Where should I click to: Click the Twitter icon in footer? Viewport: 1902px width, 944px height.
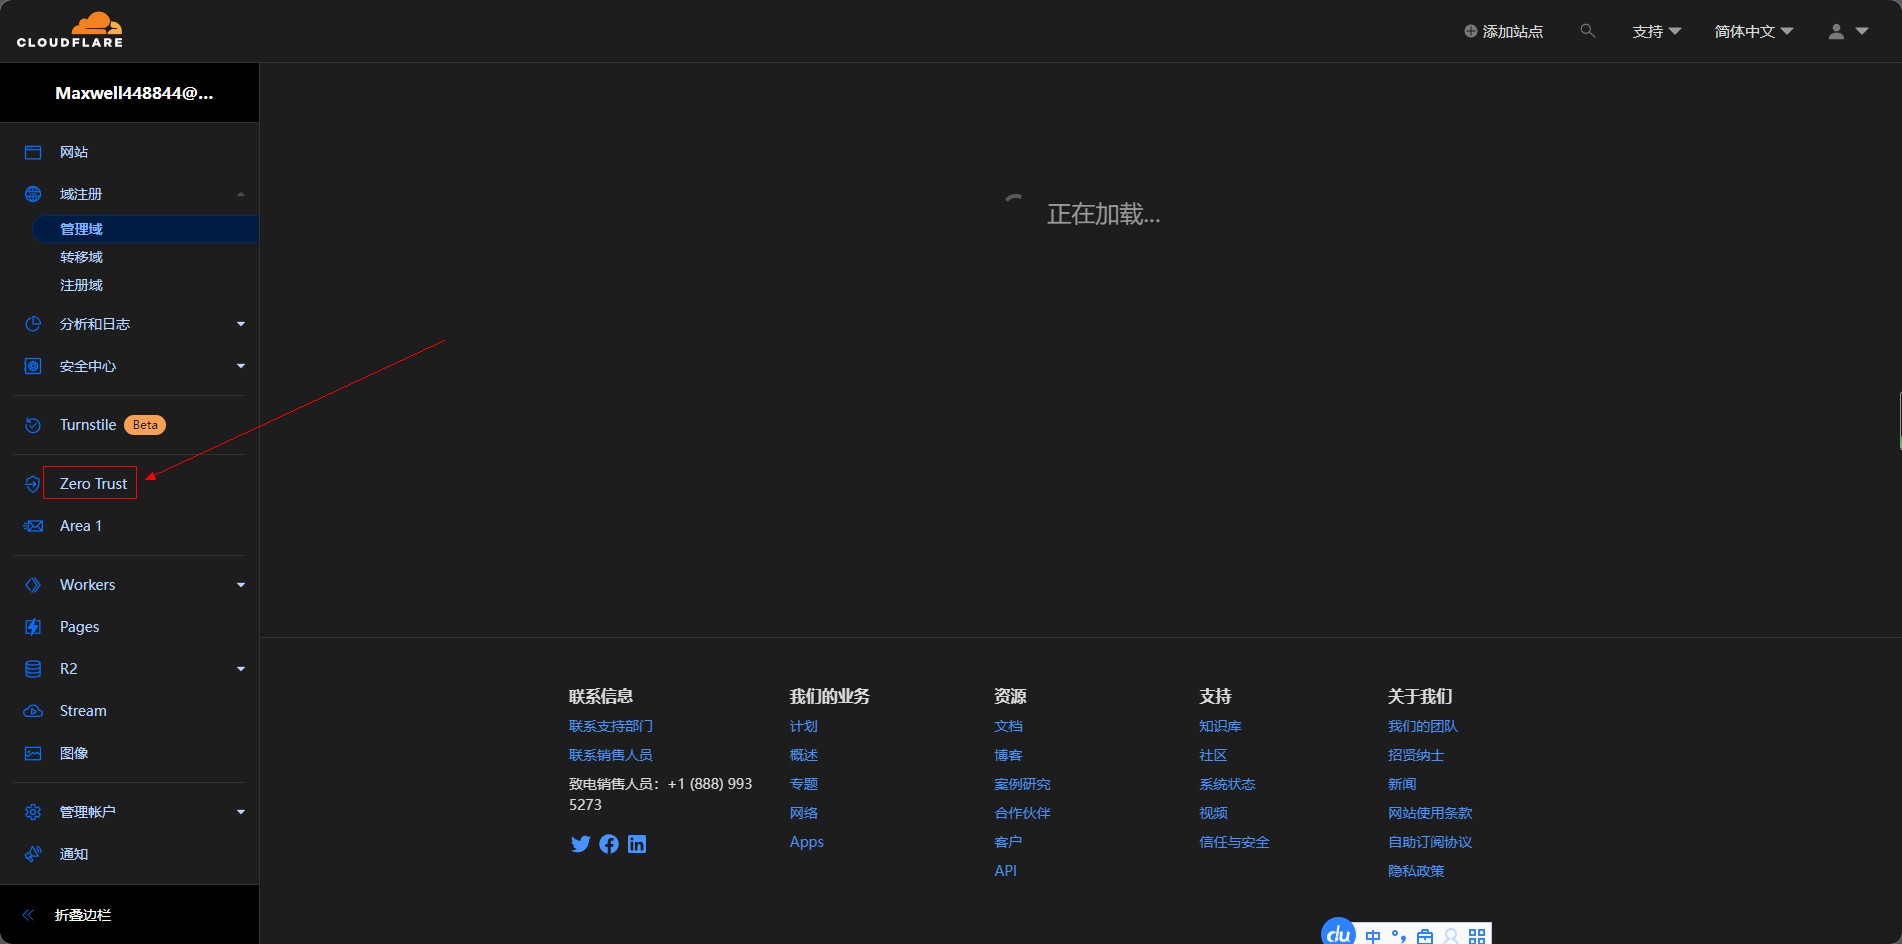(580, 844)
